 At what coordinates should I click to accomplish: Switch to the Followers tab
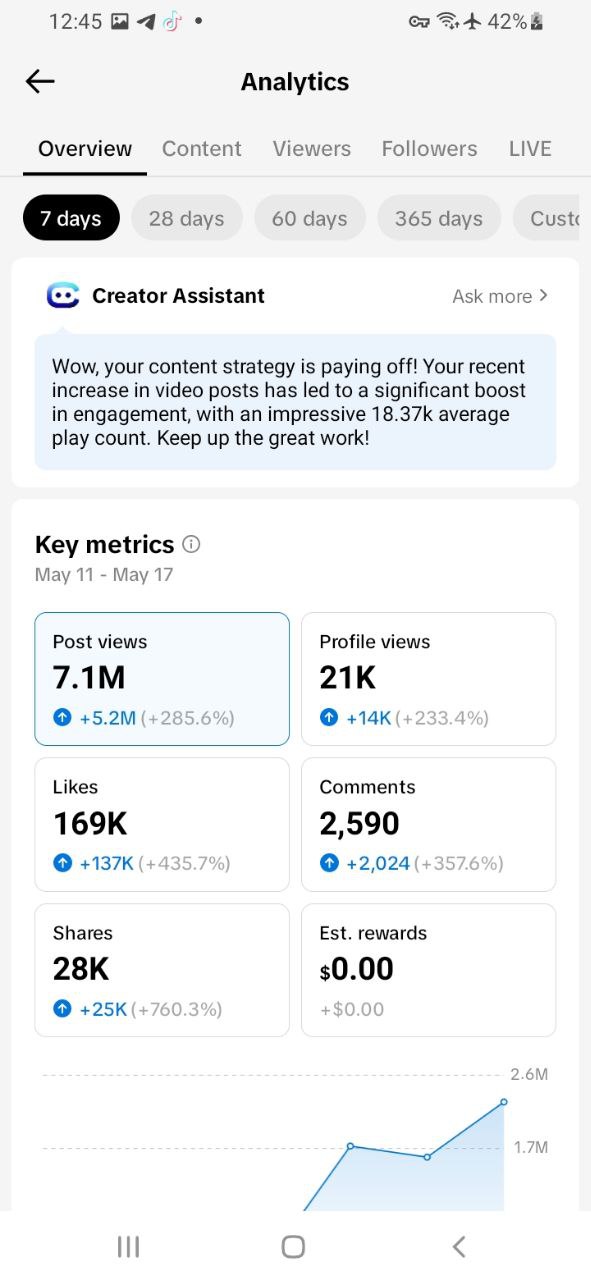tap(429, 148)
